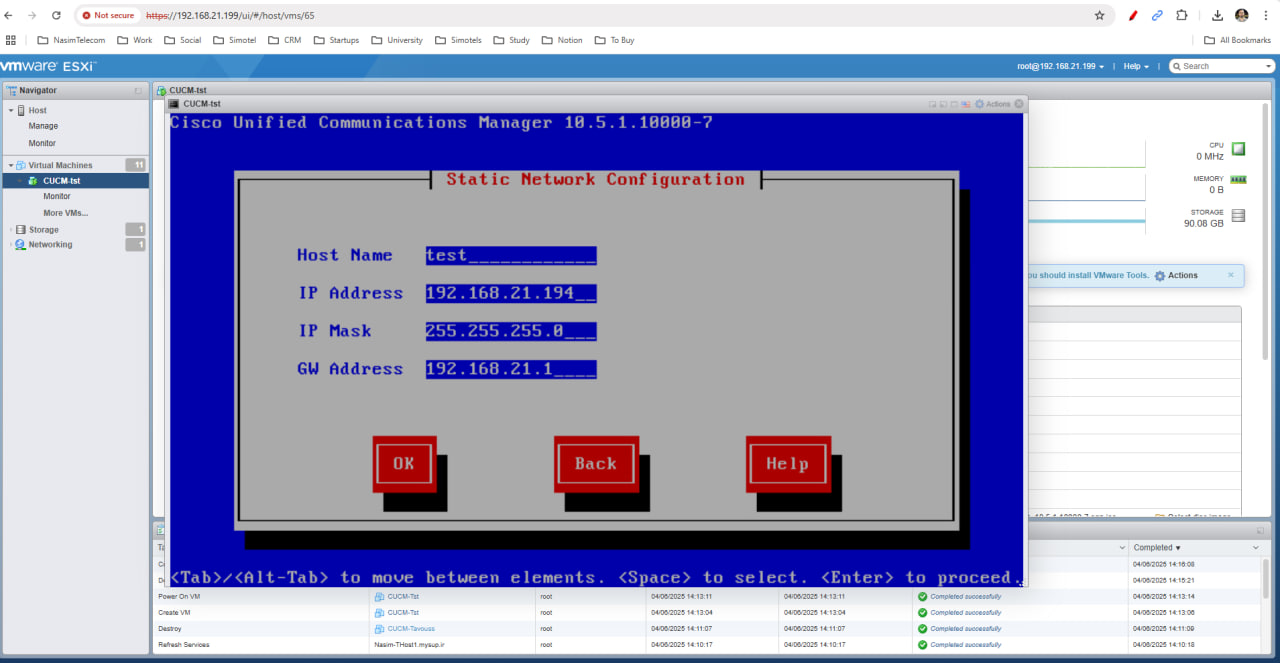
Task: Open the All Bookmarks folder
Action: tap(1236, 40)
